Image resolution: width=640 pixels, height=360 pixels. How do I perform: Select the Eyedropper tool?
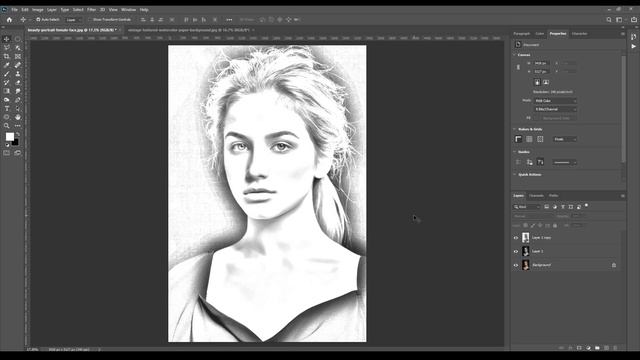(x=7, y=65)
